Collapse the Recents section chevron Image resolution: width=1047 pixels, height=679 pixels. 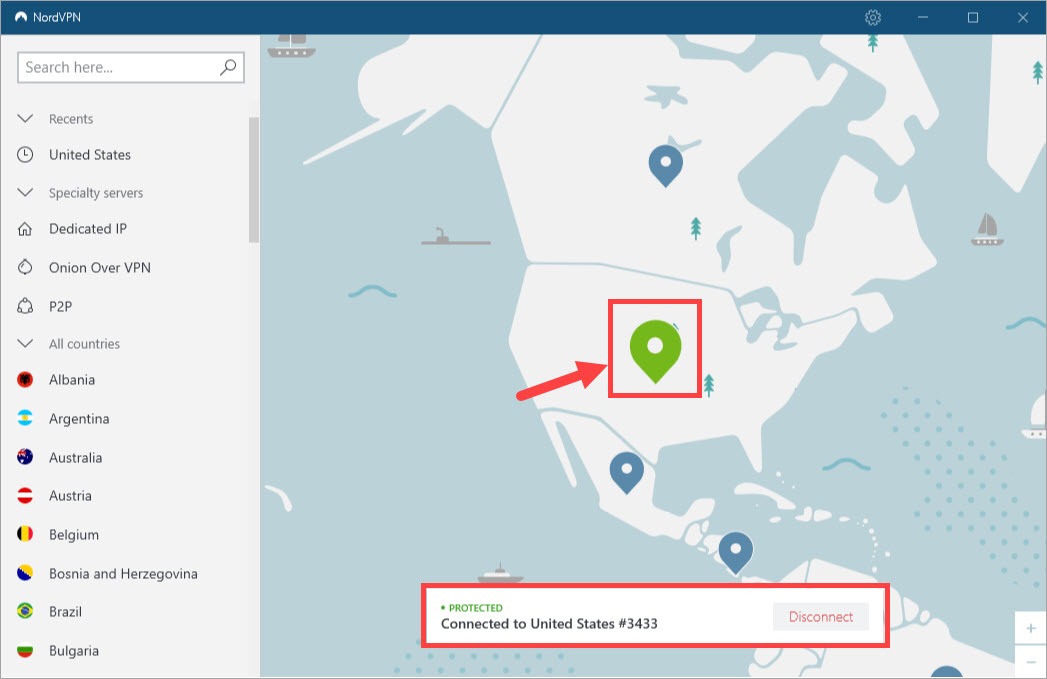click(x=26, y=118)
